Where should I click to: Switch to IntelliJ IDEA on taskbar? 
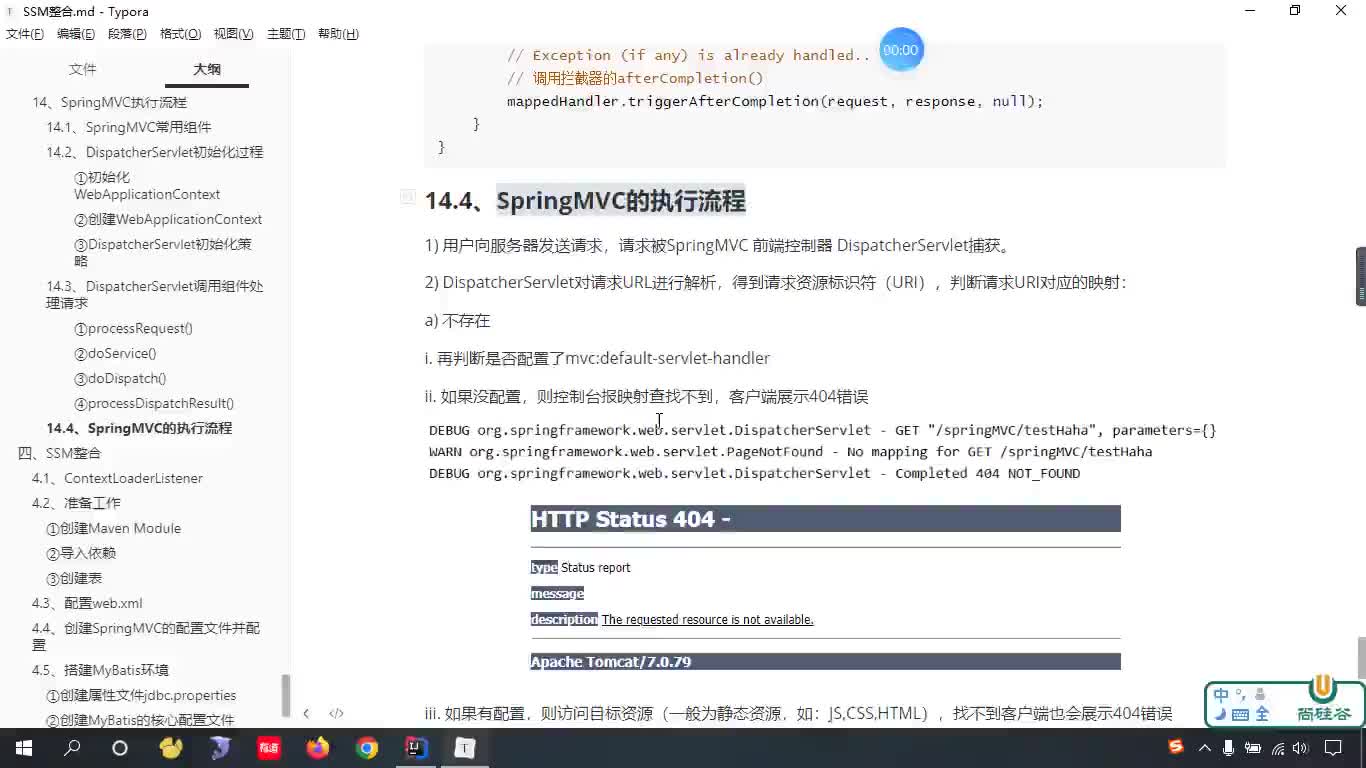pyautogui.click(x=416, y=747)
